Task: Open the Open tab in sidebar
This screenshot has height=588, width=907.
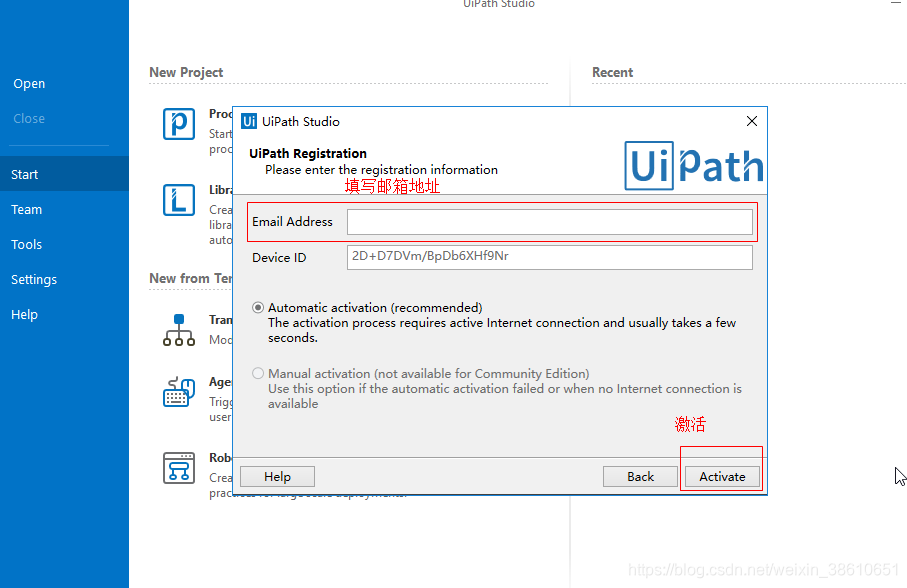Action: point(29,84)
